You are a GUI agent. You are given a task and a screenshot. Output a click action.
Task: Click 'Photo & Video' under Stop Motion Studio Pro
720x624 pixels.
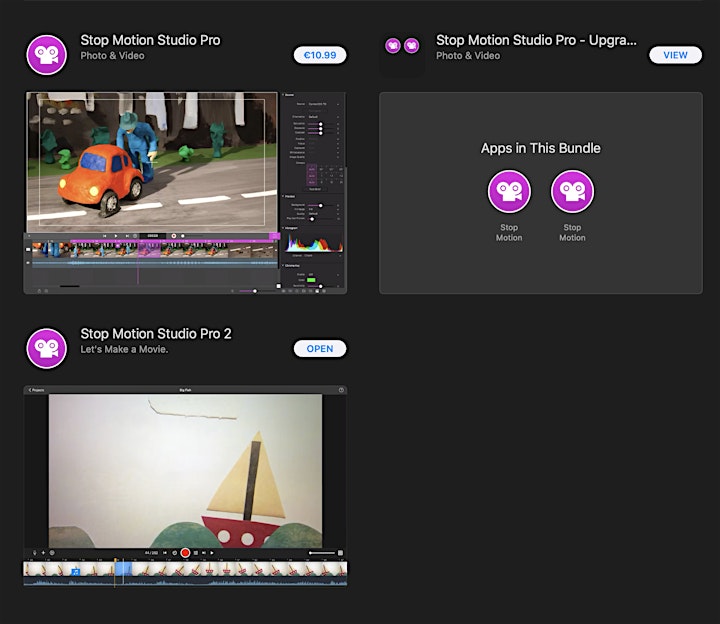tap(112, 56)
